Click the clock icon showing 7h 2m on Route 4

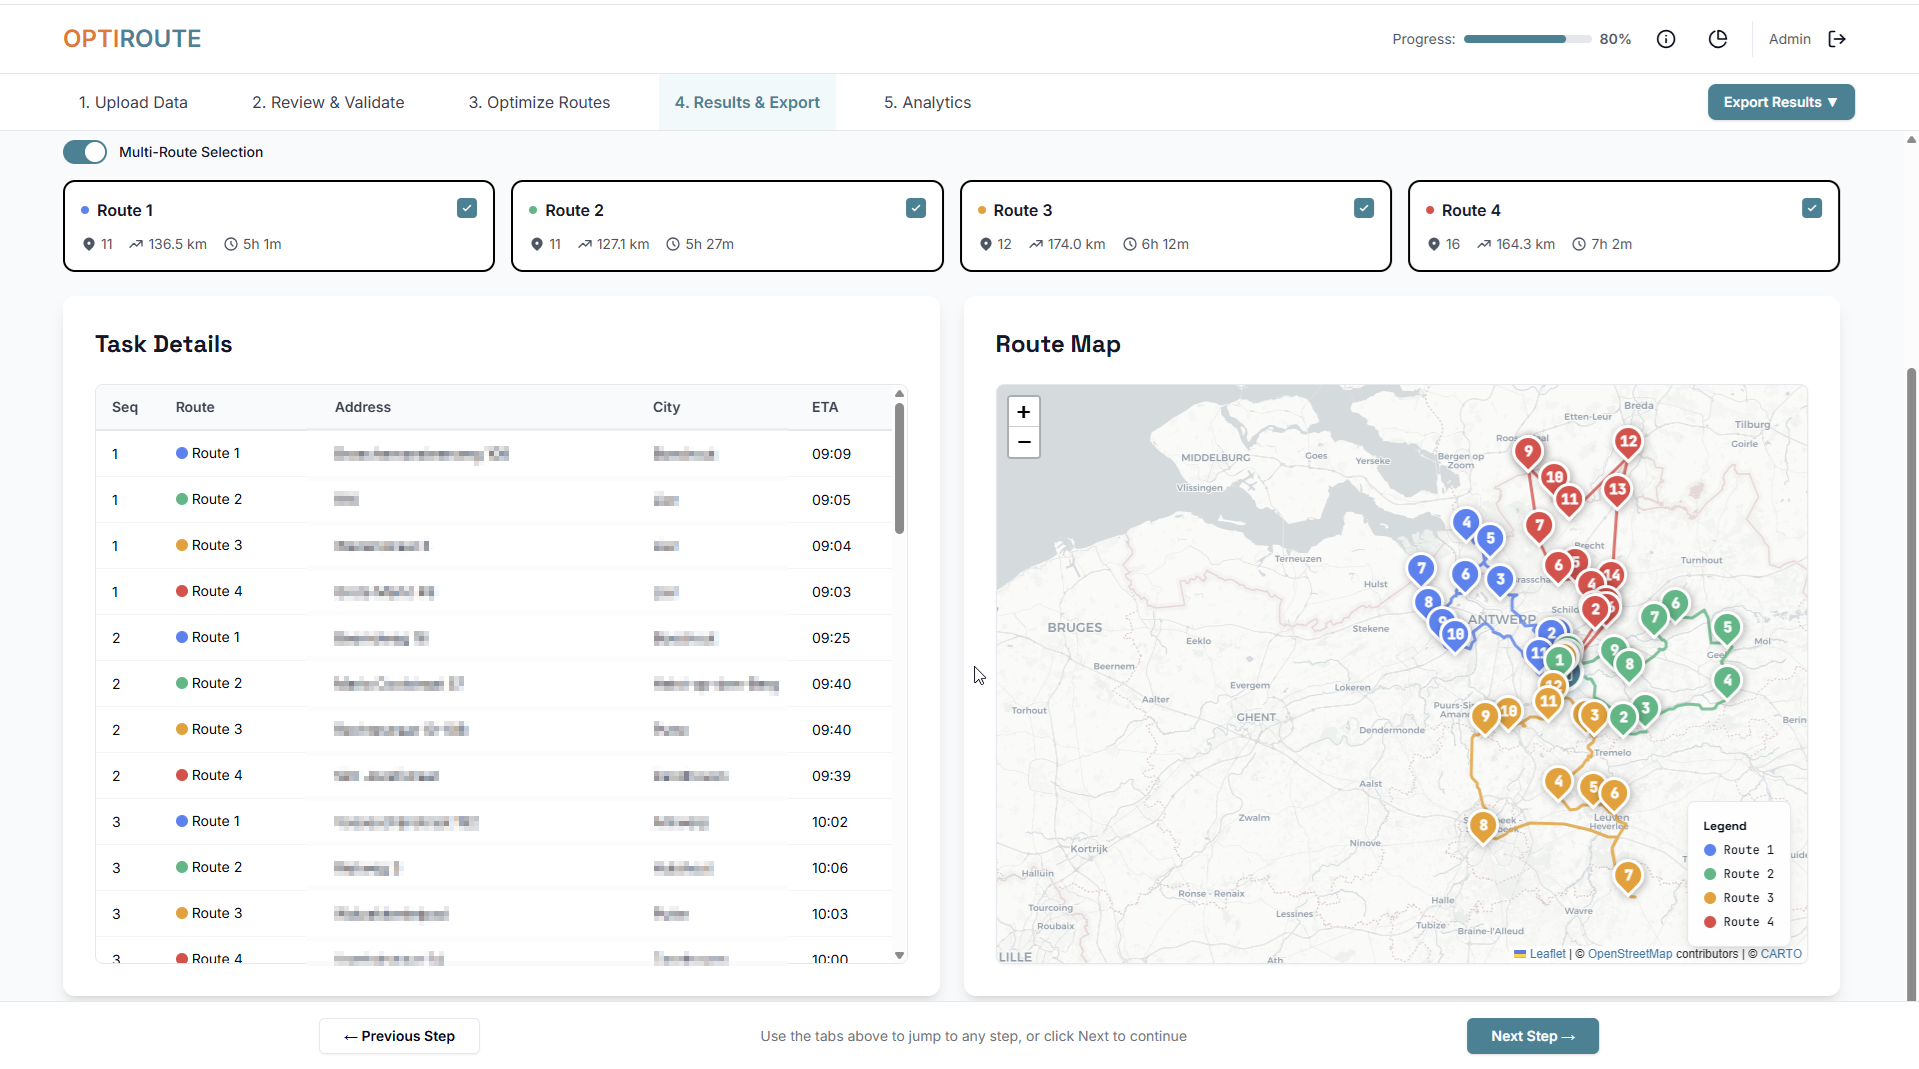click(1580, 244)
